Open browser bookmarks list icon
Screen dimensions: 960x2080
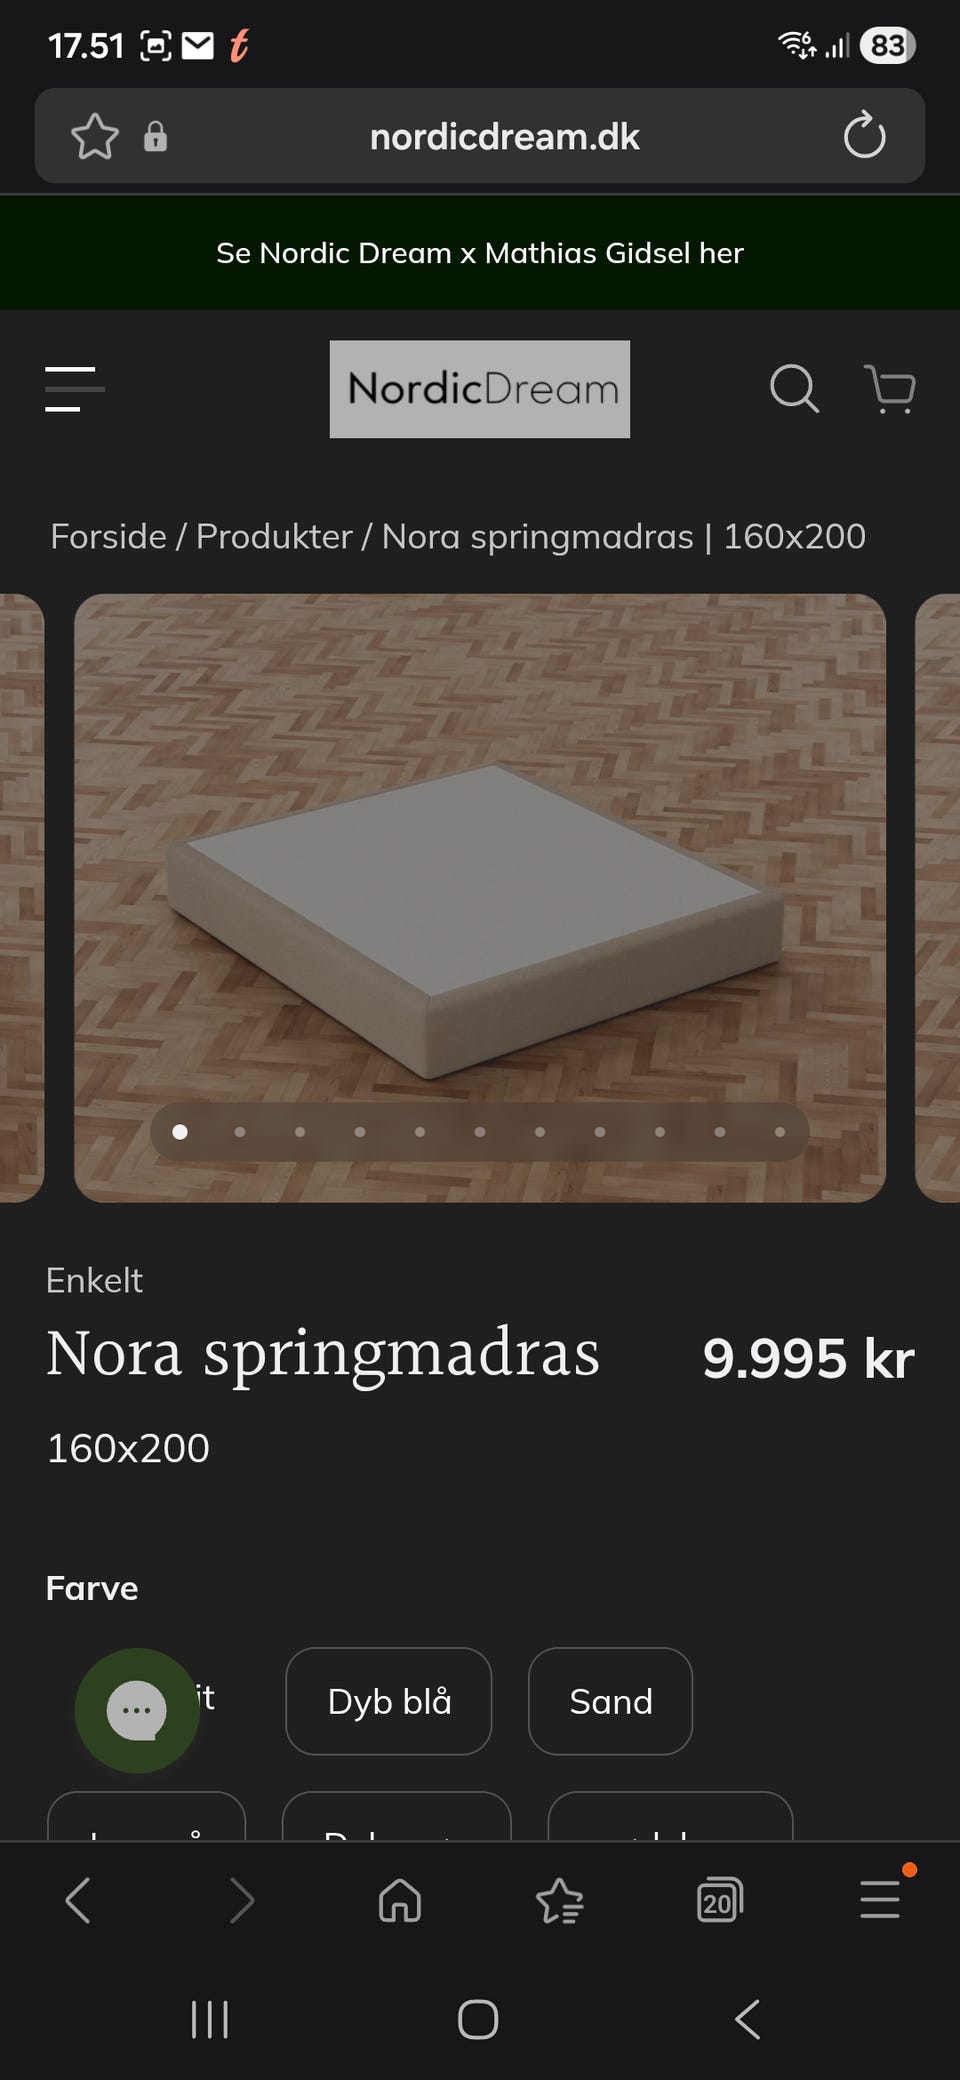pyautogui.click(x=560, y=1900)
